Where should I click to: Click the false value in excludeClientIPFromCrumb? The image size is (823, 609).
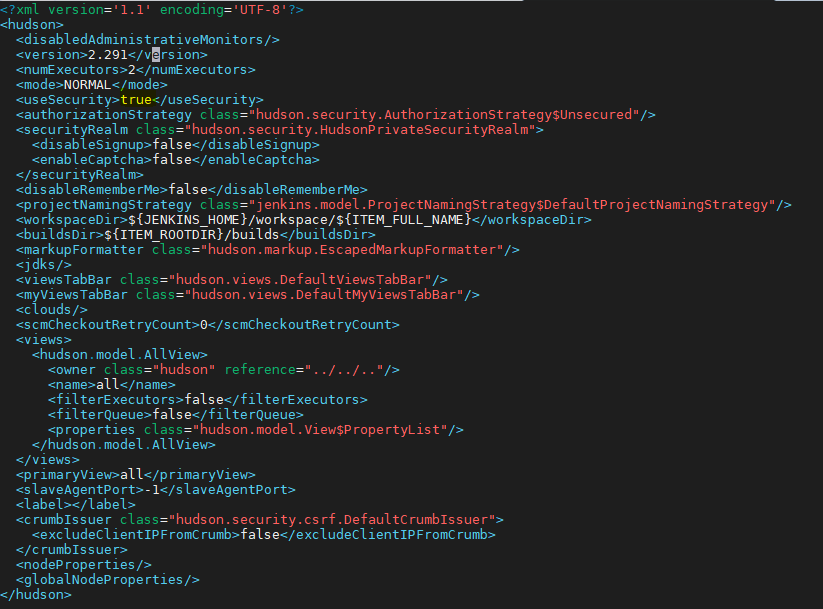(x=261, y=535)
